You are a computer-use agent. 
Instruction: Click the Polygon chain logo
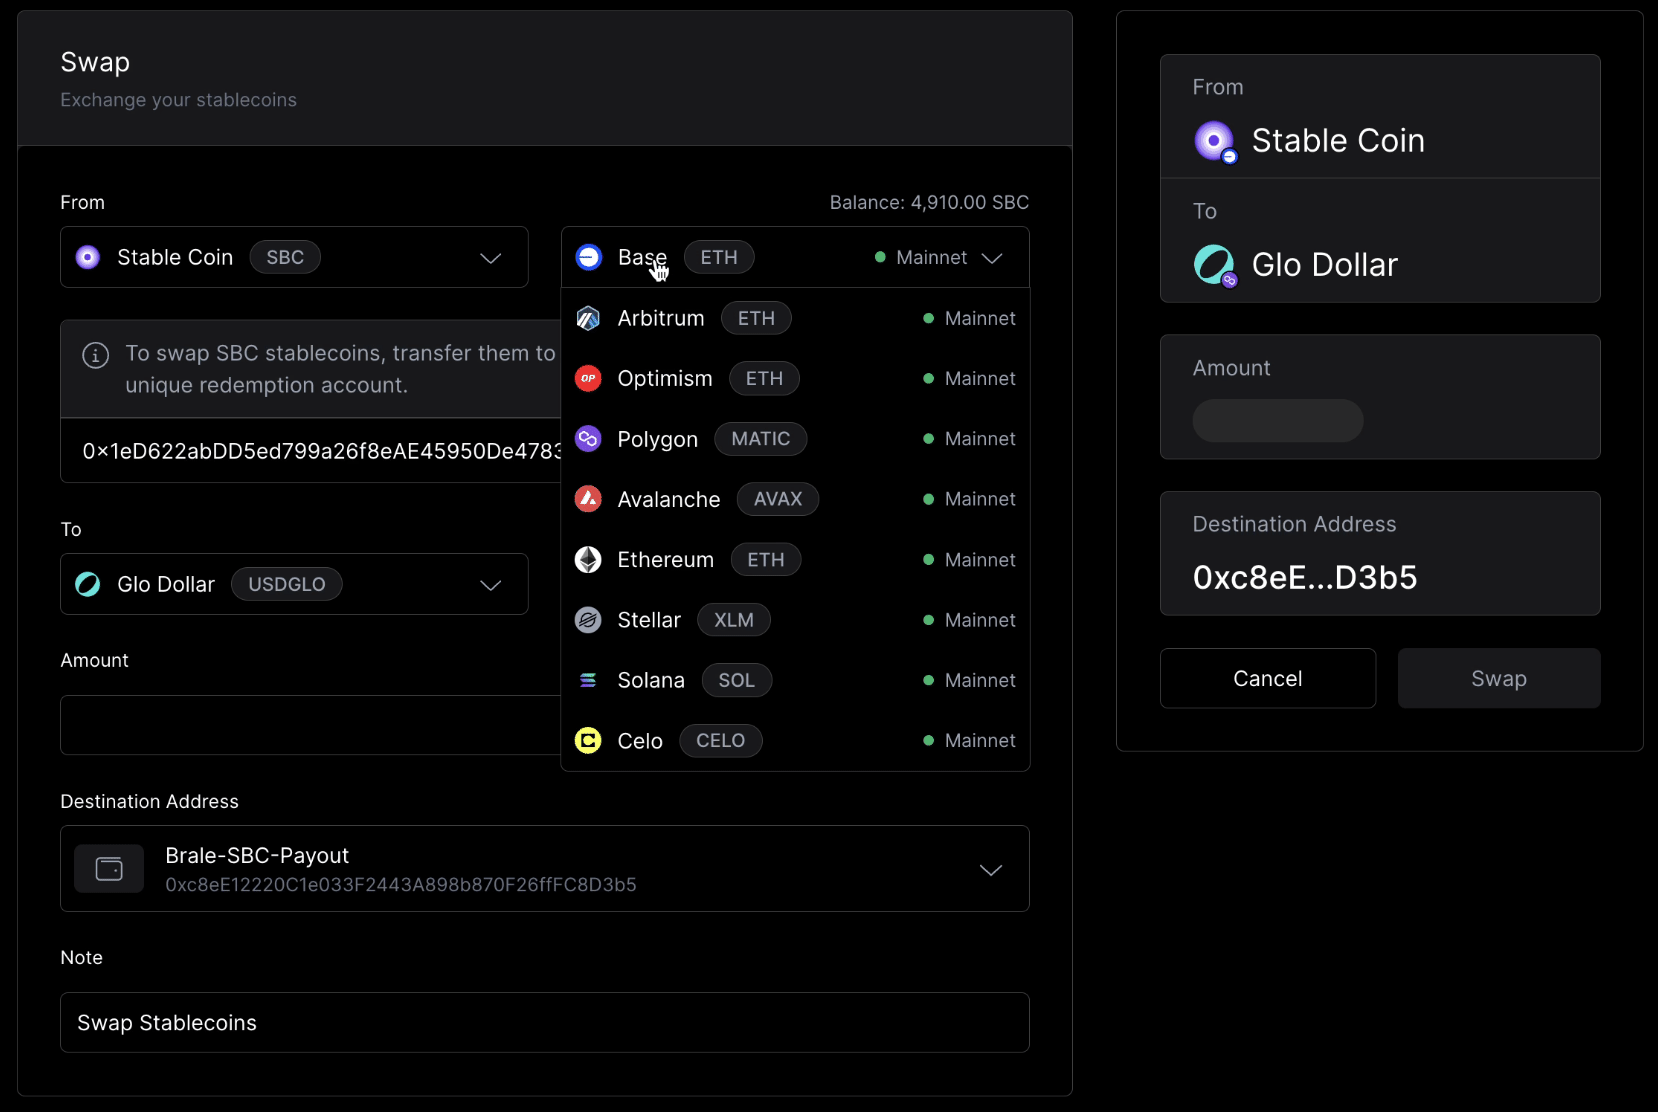[588, 439]
